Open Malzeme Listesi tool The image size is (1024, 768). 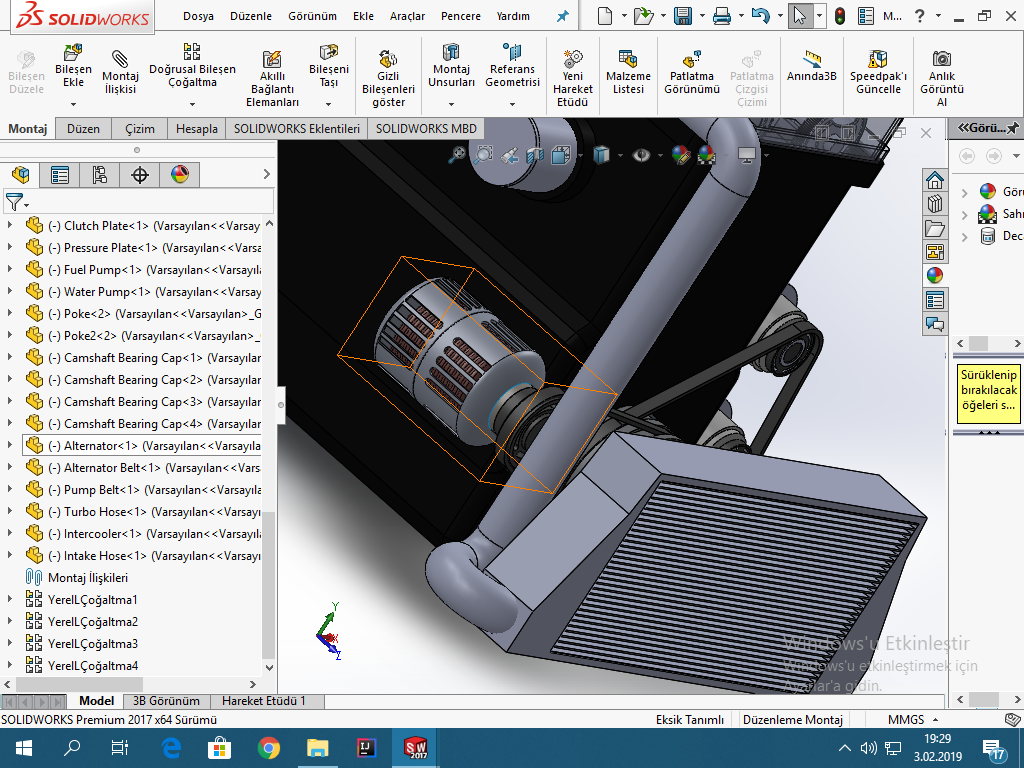click(628, 72)
